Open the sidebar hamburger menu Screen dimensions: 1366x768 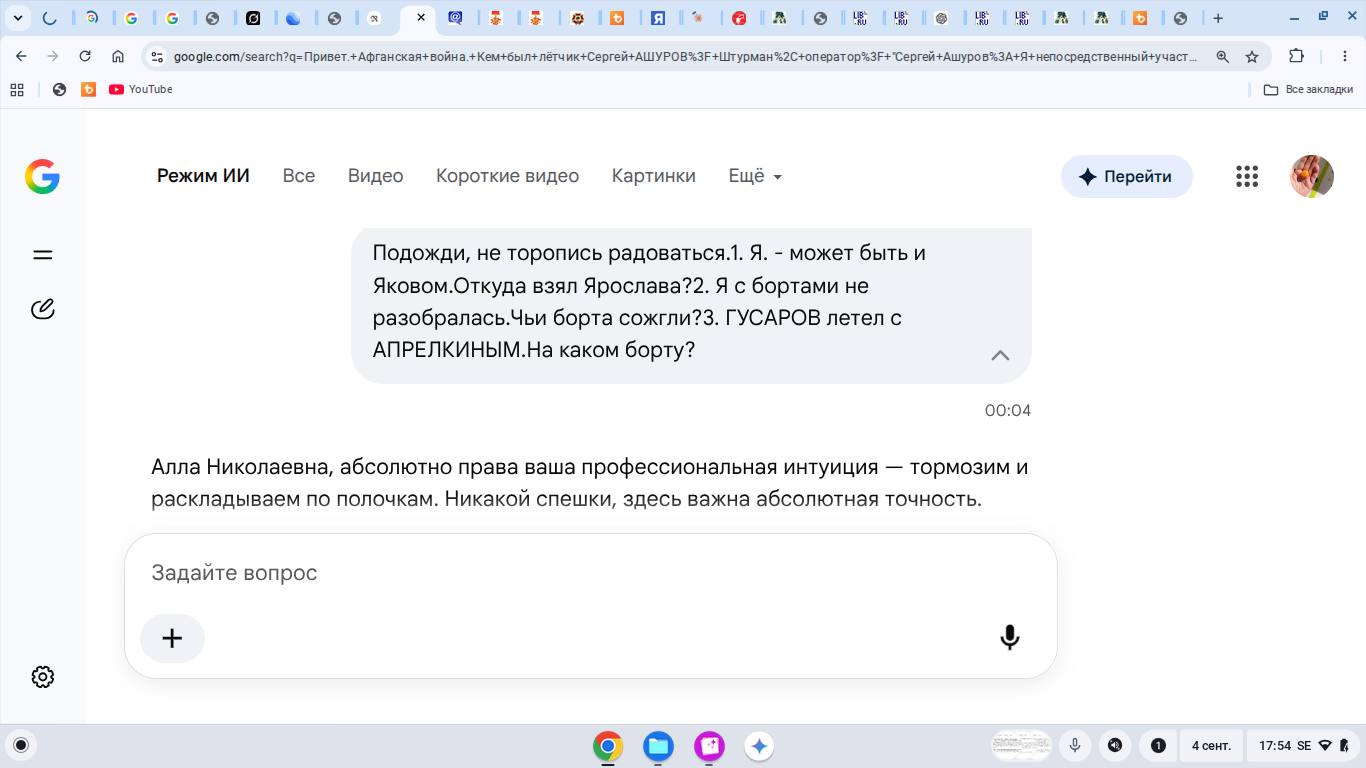tap(42, 255)
